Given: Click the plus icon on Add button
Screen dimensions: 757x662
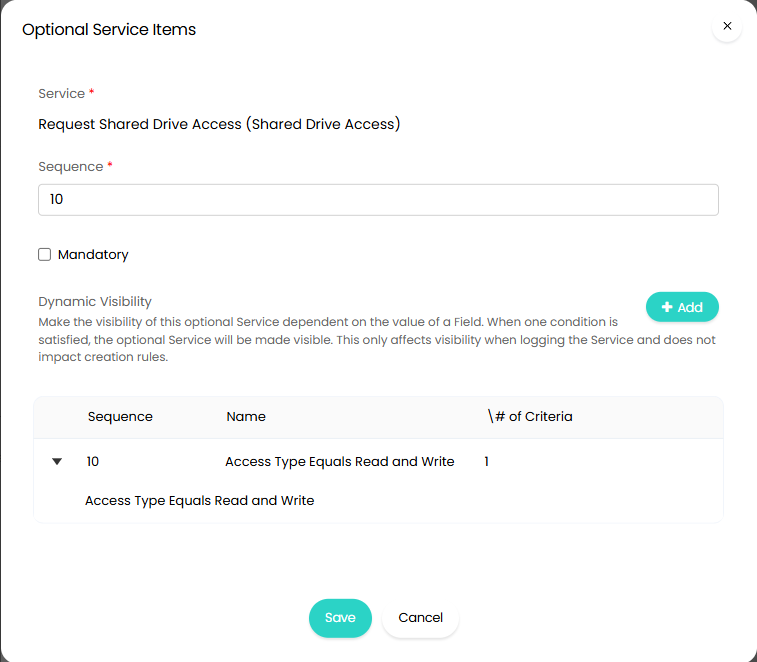Looking at the screenshot, I should pos(667,308).
